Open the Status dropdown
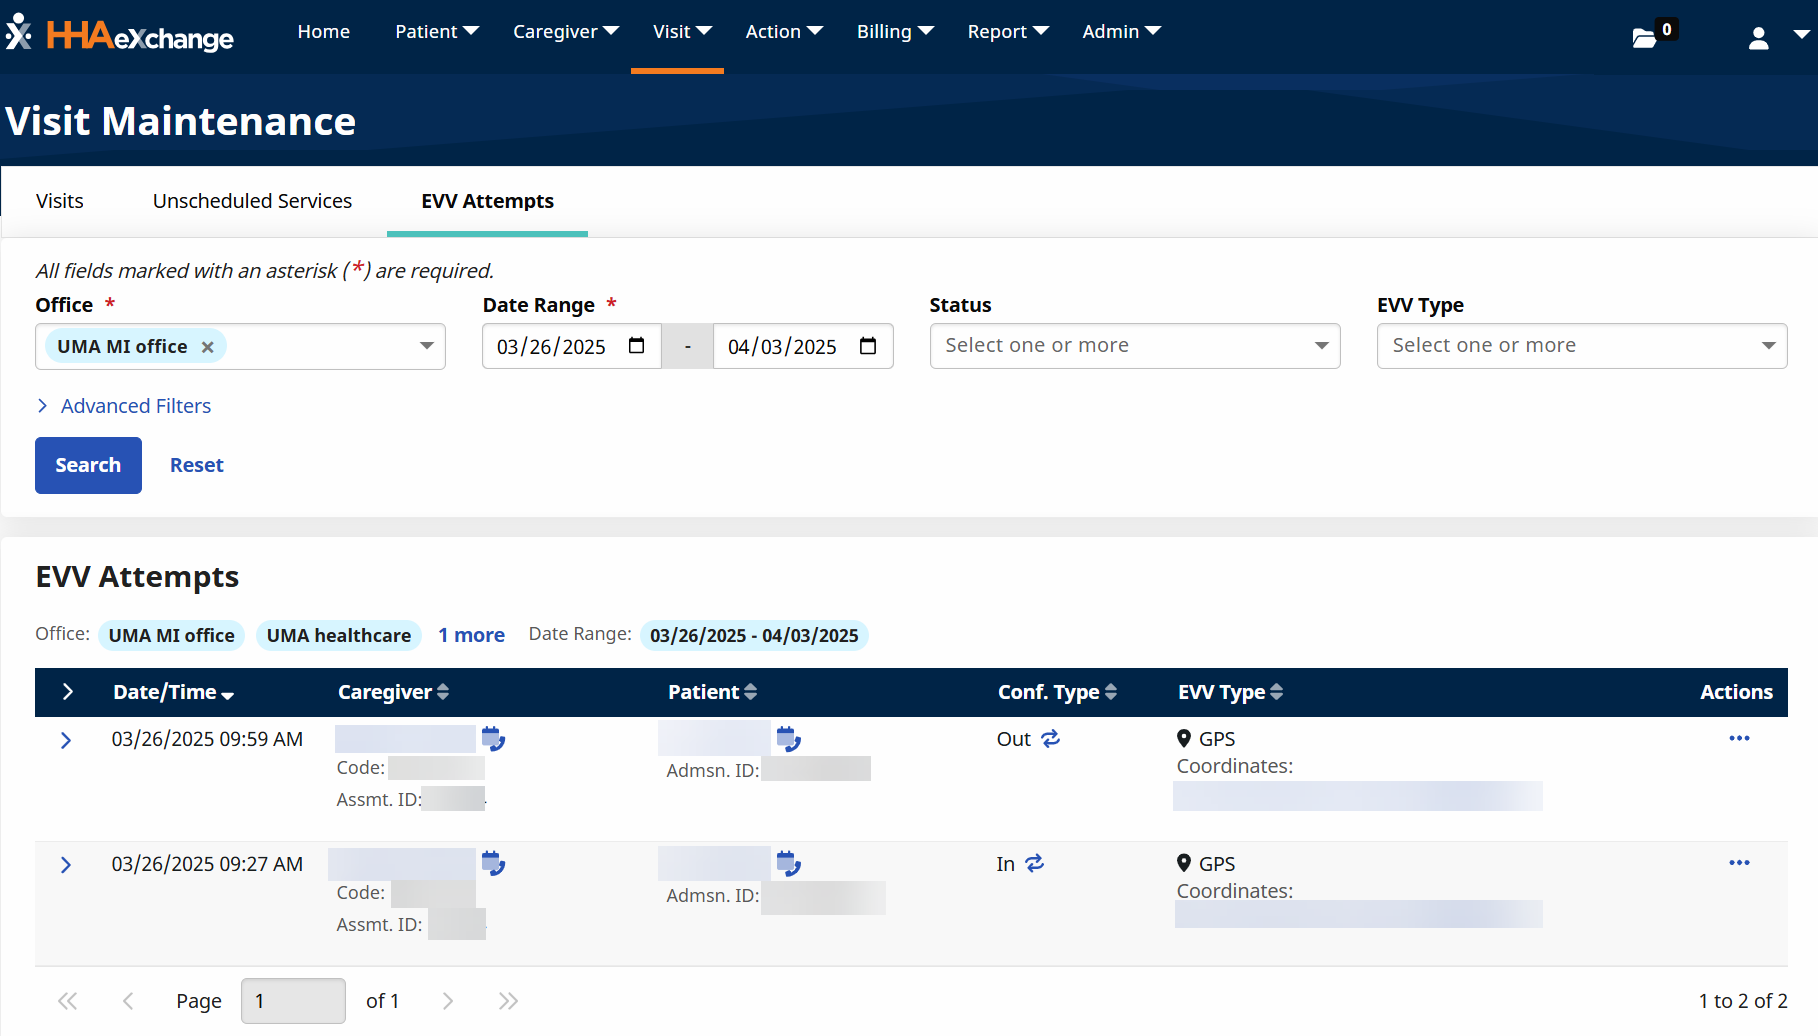 tap(1134, 346)
